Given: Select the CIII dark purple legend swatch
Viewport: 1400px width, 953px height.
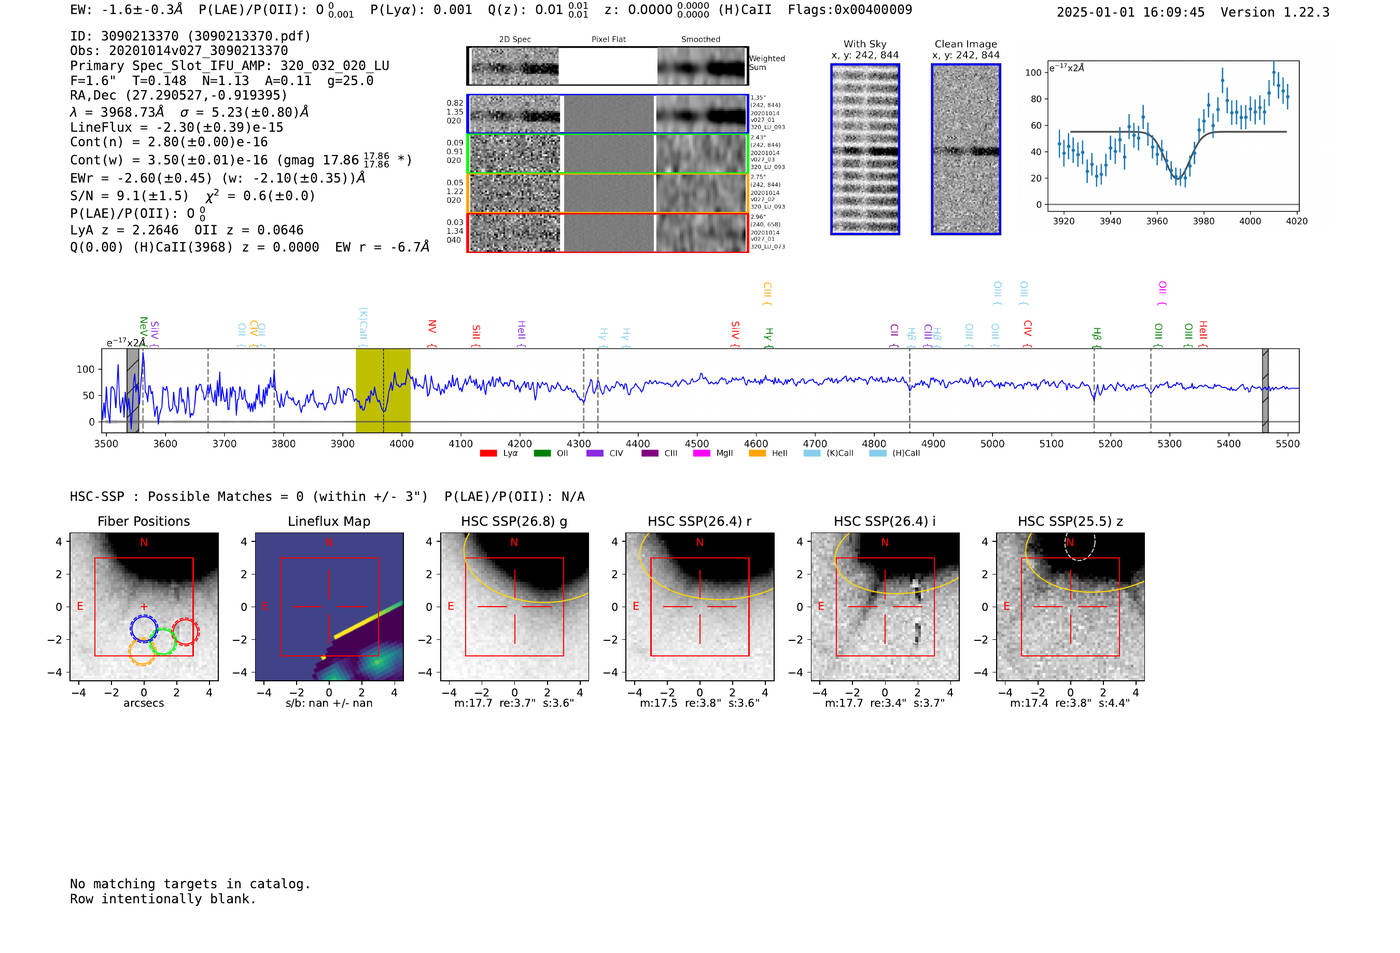Looking at the screenshot, I should [650, 454].
